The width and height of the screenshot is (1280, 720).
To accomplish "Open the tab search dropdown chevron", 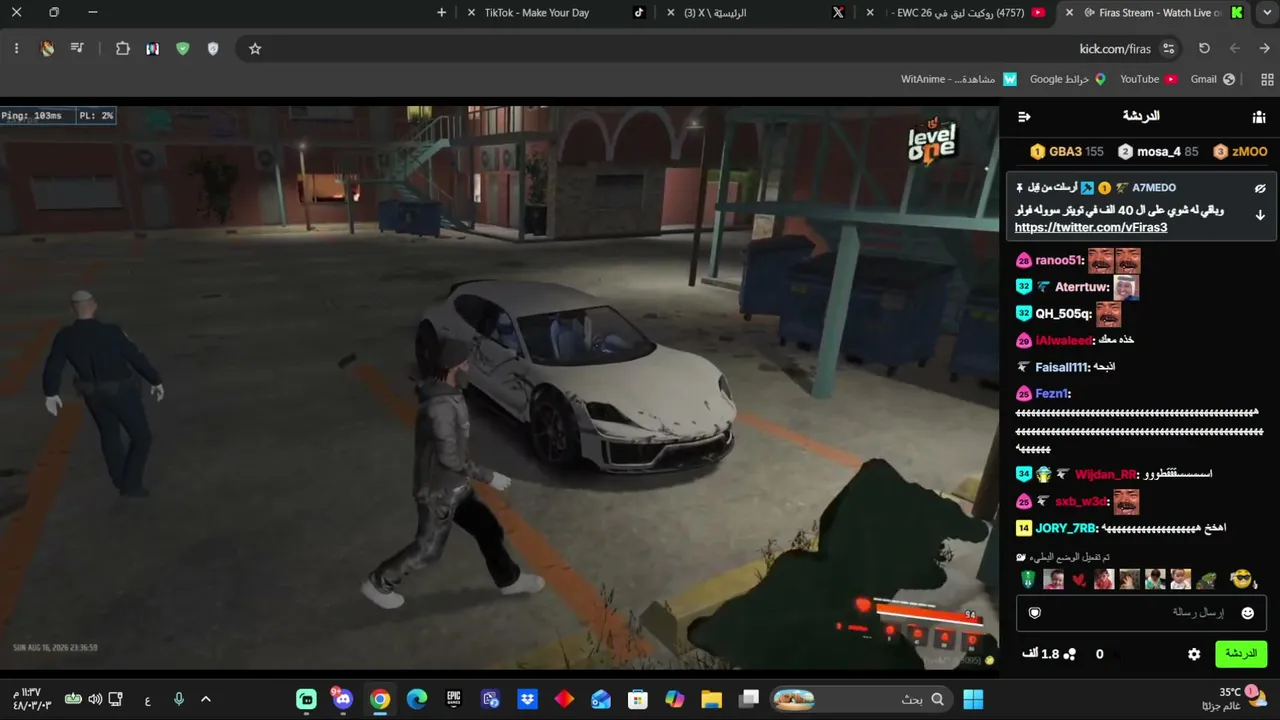I will (x=1265, y=13).
